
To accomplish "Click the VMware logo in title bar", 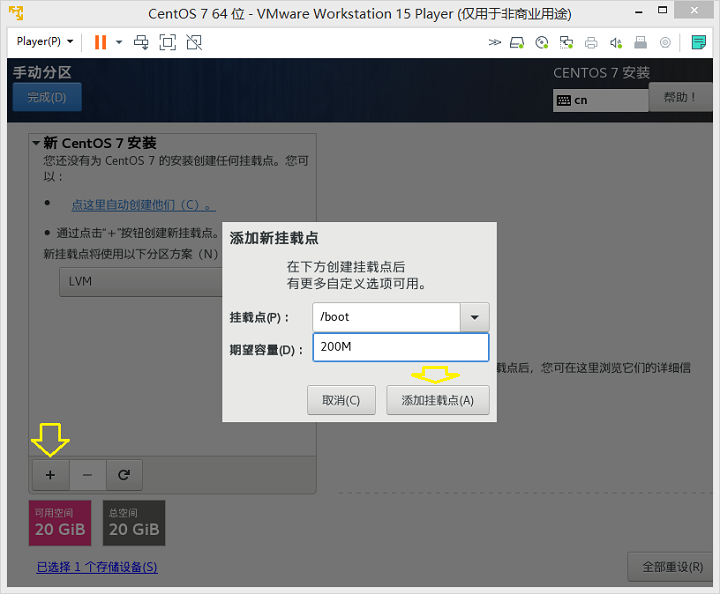I will coord(17,13).
